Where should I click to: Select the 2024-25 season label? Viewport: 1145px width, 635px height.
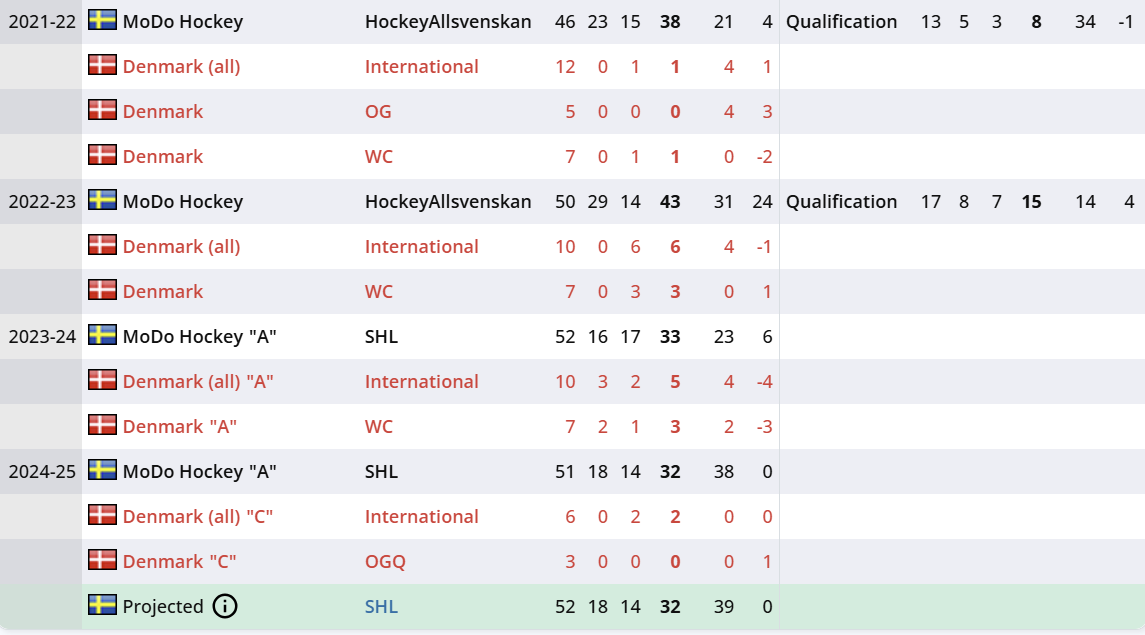click(x=42, y=471)
